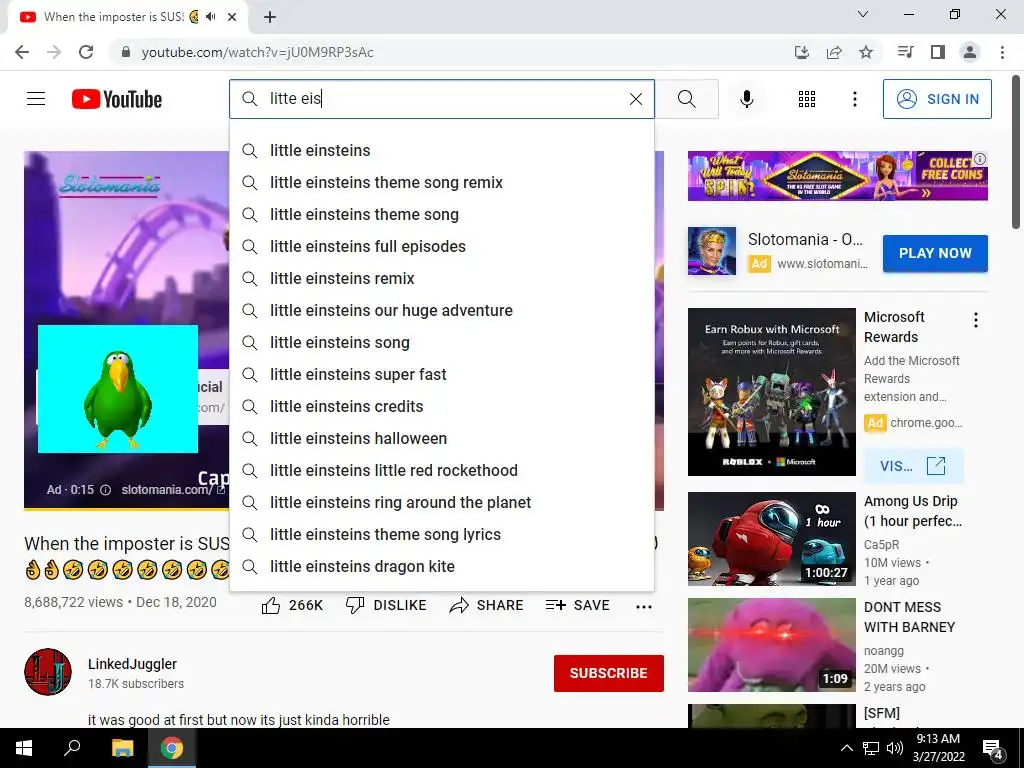This screenshot has width=1024, height=768.
Task: Go back in Chrome
Action: tap(22, 52)
